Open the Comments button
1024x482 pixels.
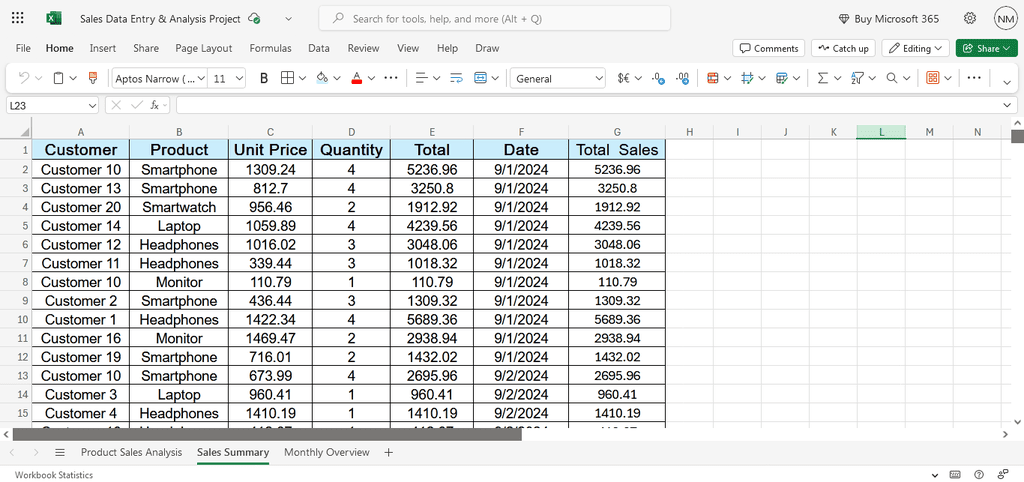click(x=769, y=48)
